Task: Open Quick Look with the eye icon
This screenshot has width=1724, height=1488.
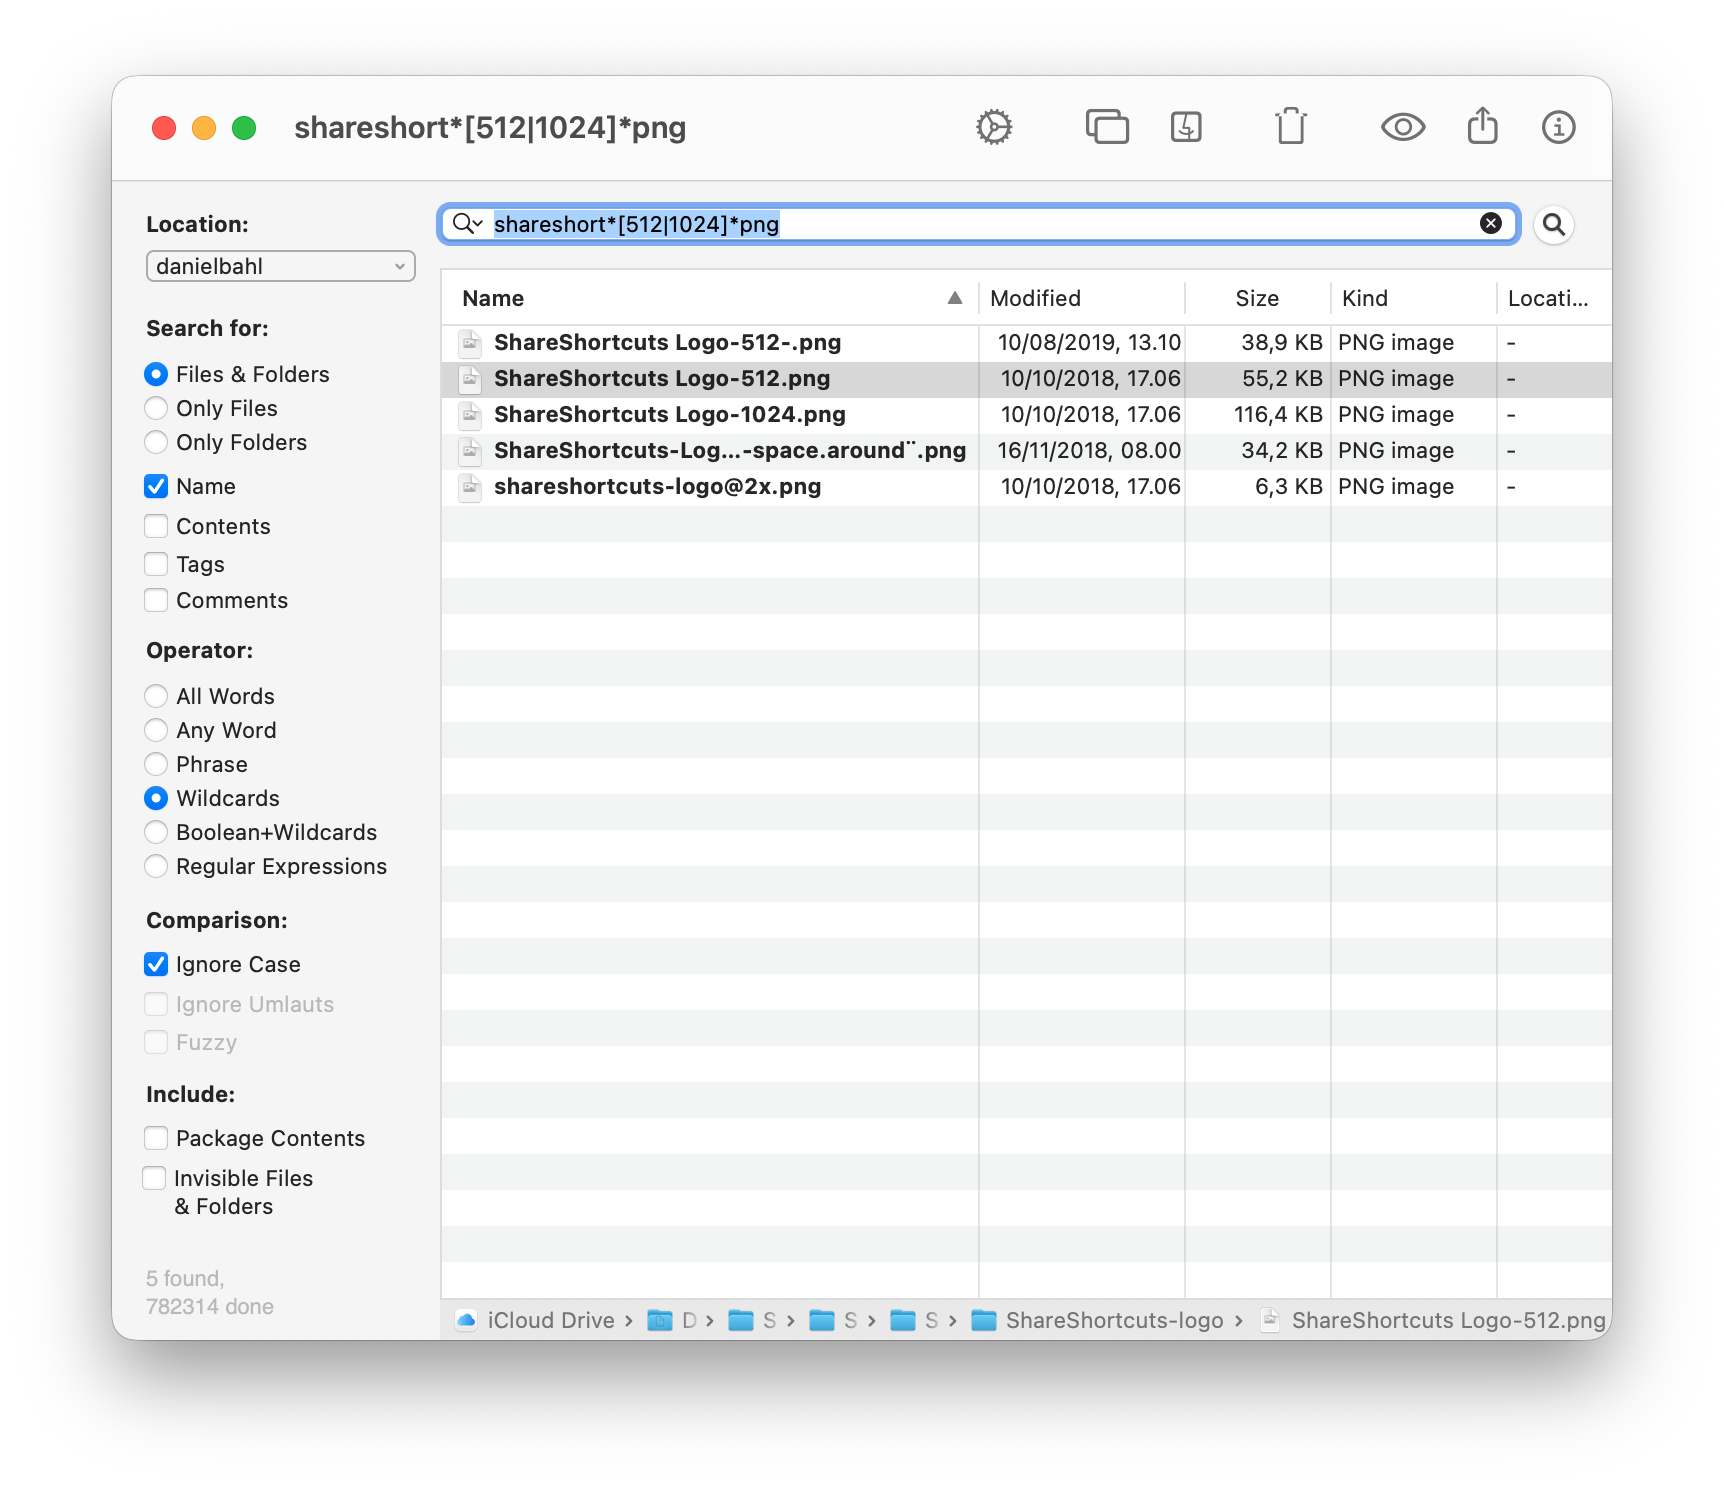Action: click(x=1403, y=127)
